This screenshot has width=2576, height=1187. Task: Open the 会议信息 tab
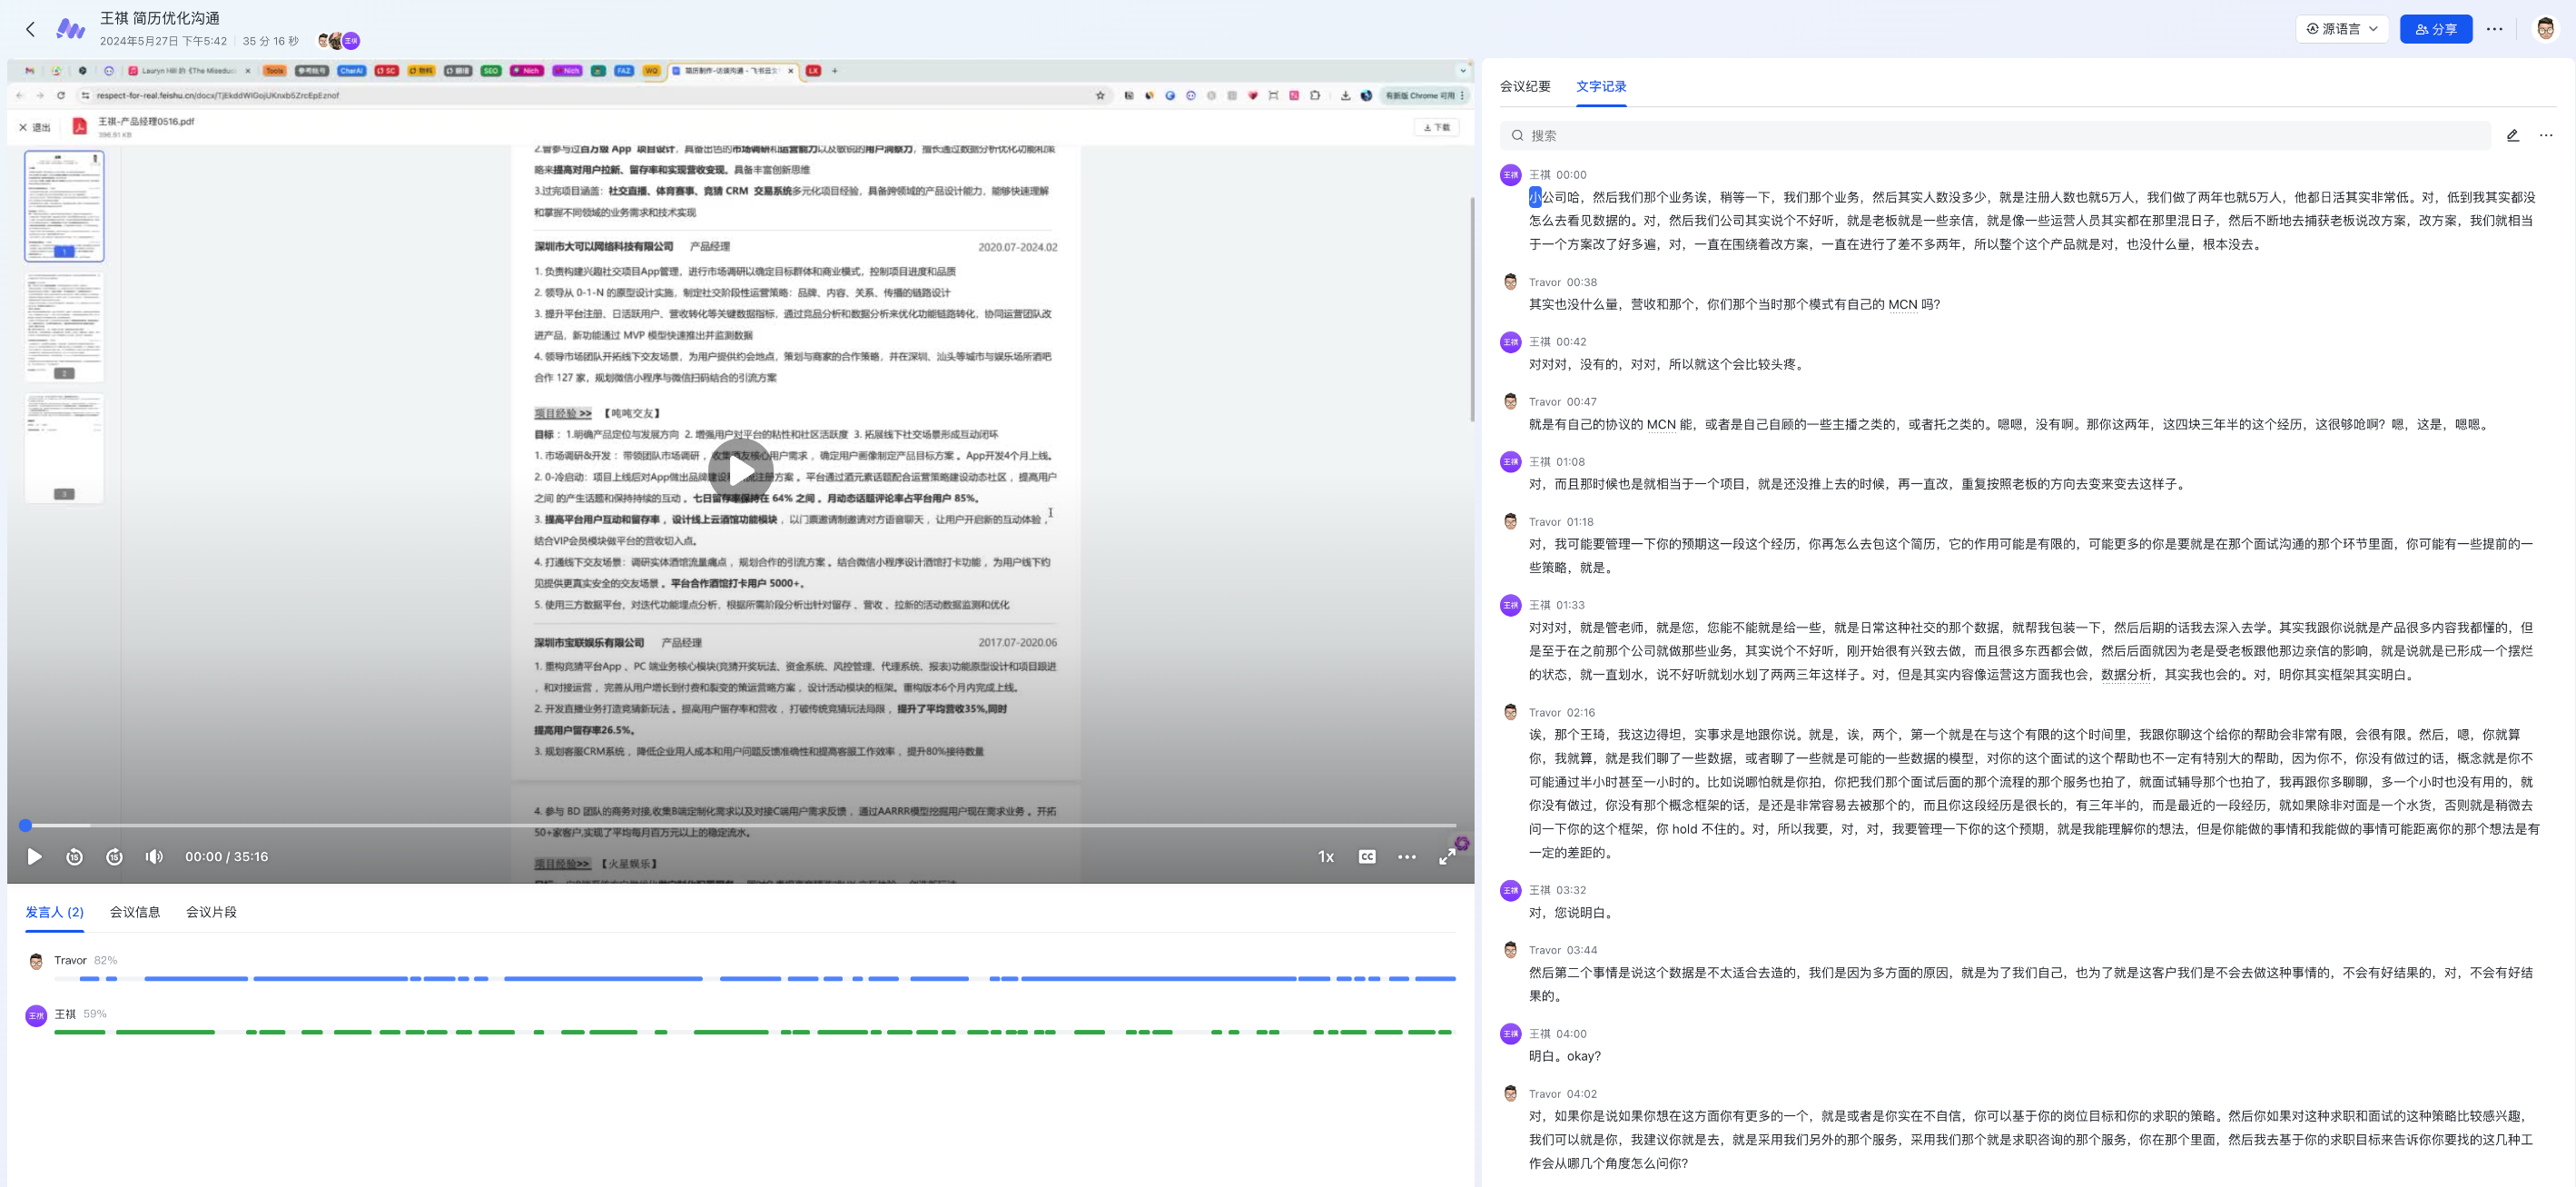[135, 912]
